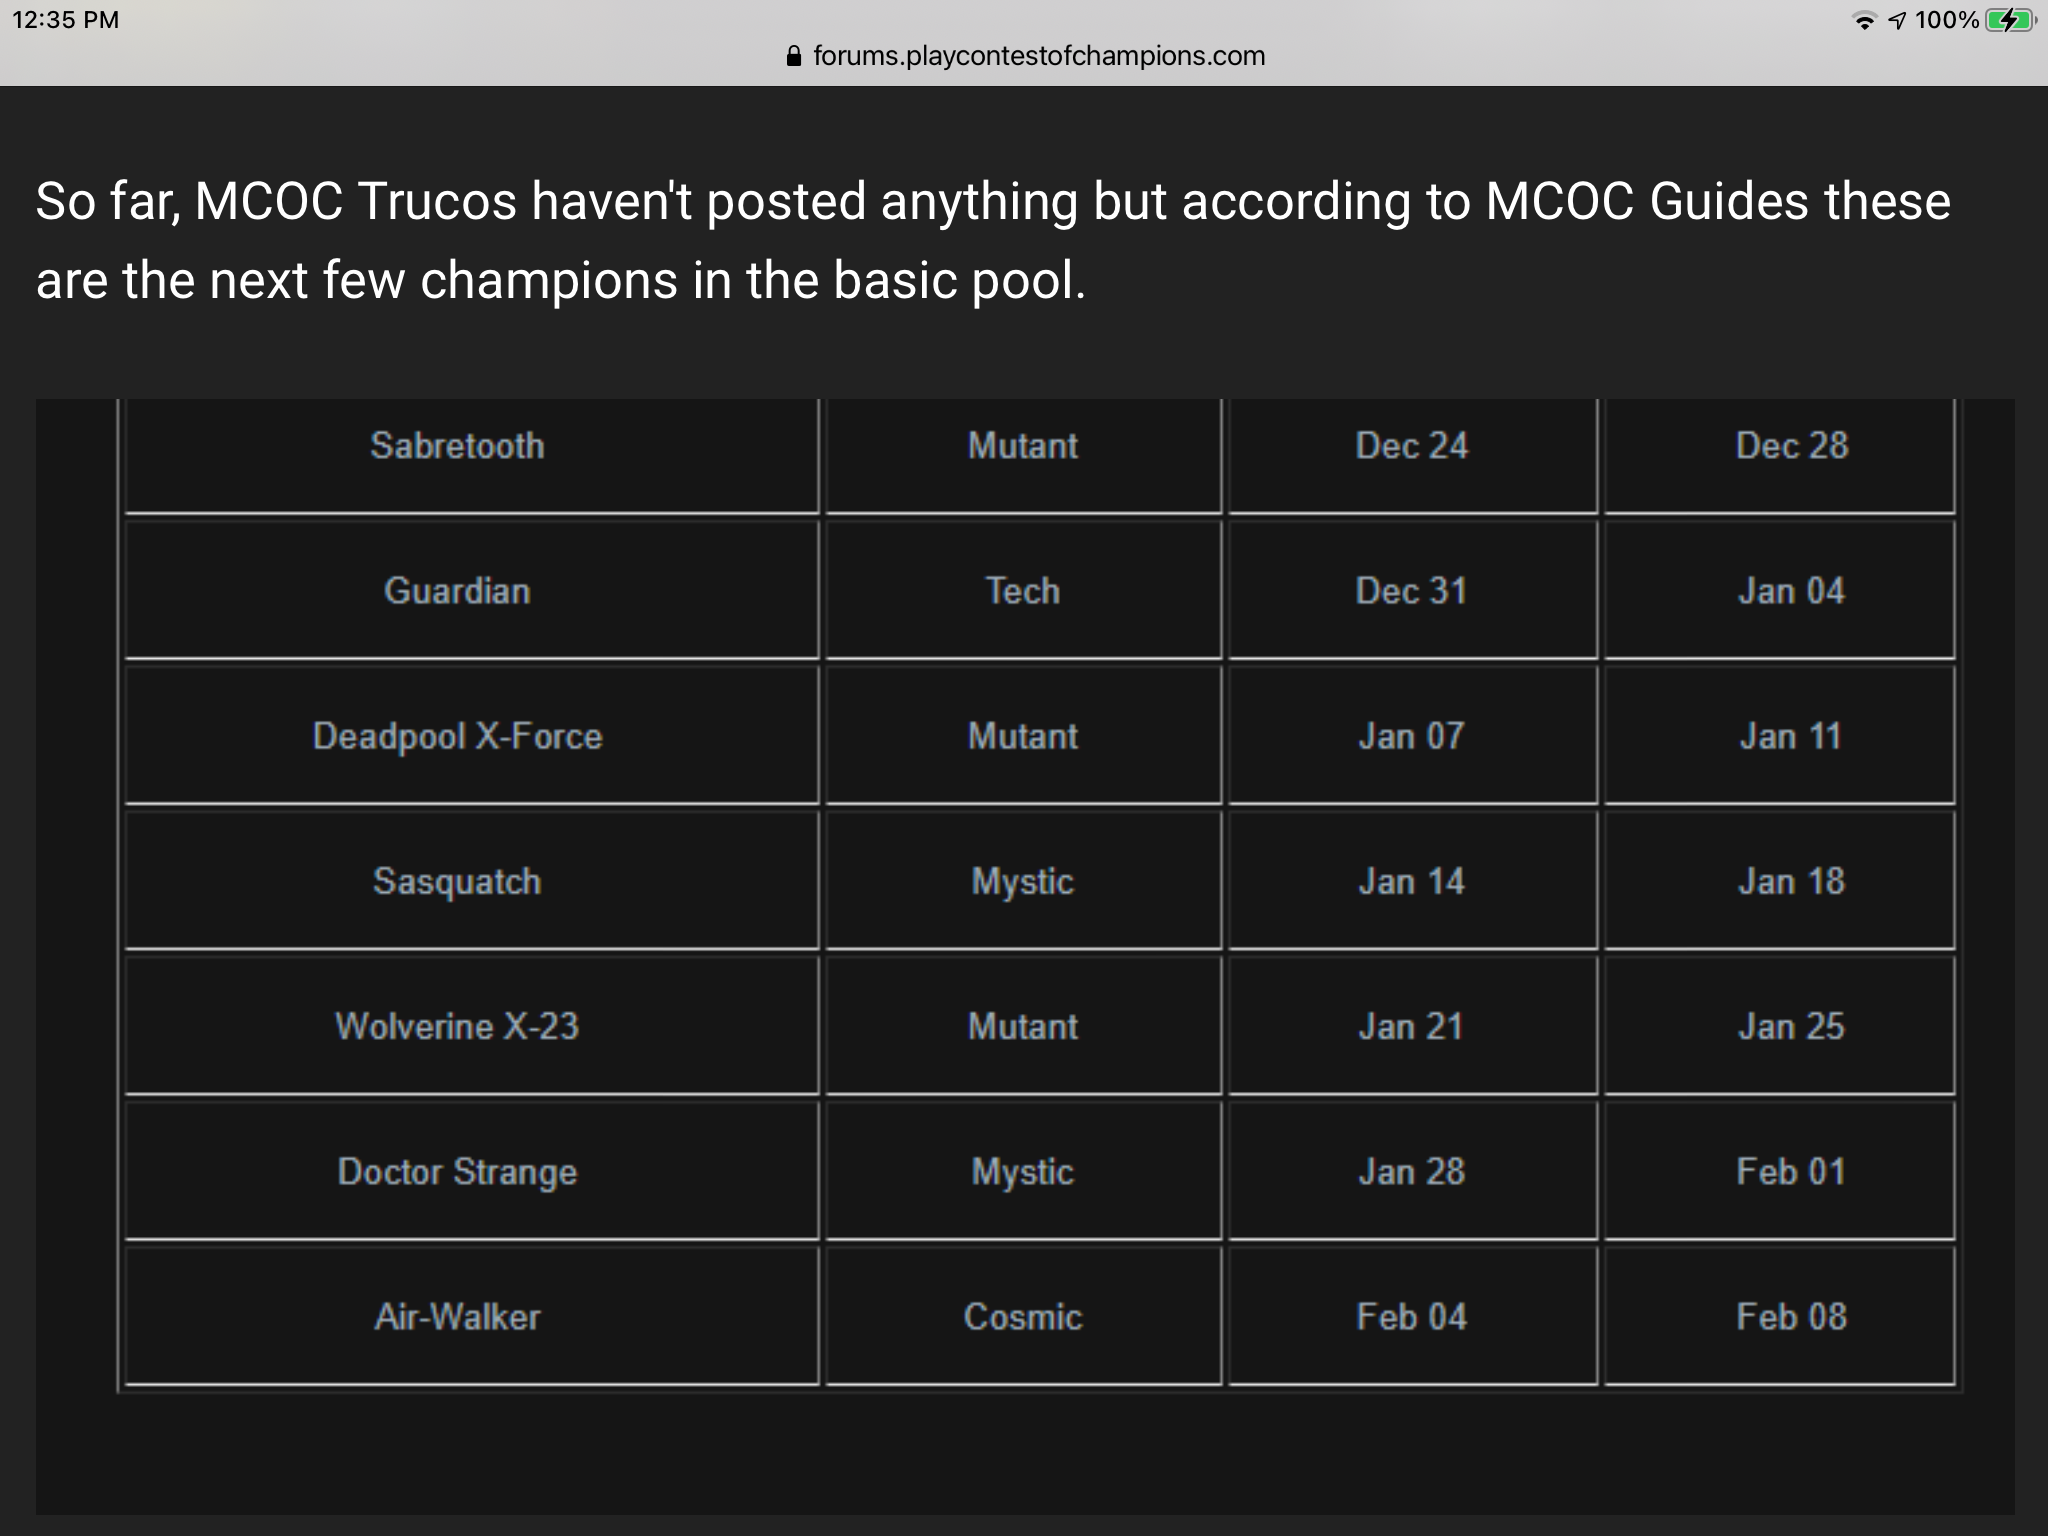Tap the location arrow status icon

tap(1897, 21)
